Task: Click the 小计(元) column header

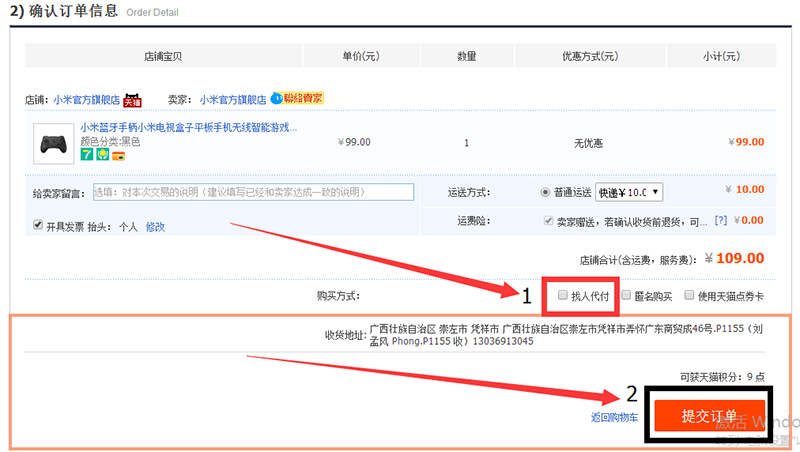Action: click(721, 56)
